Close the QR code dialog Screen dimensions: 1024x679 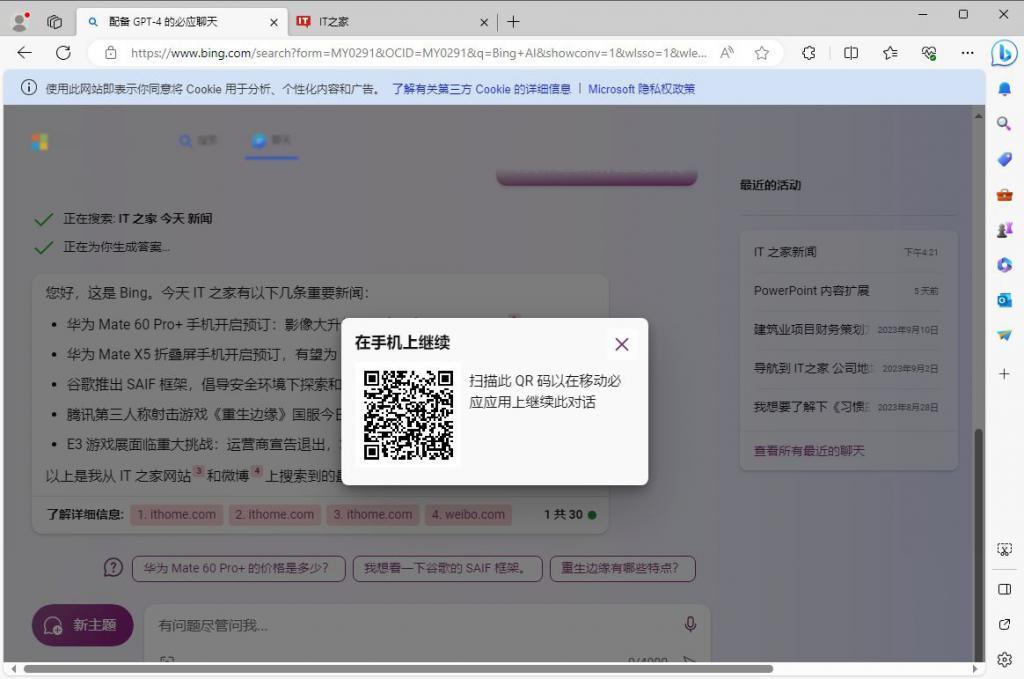click(x=621, y=343)
